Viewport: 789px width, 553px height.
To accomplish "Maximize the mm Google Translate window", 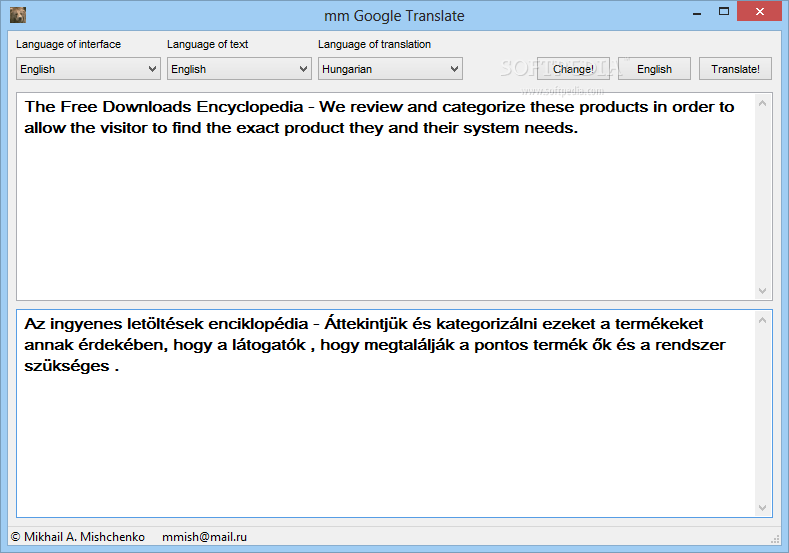I will pyautogui.click(x=724, y=12).
